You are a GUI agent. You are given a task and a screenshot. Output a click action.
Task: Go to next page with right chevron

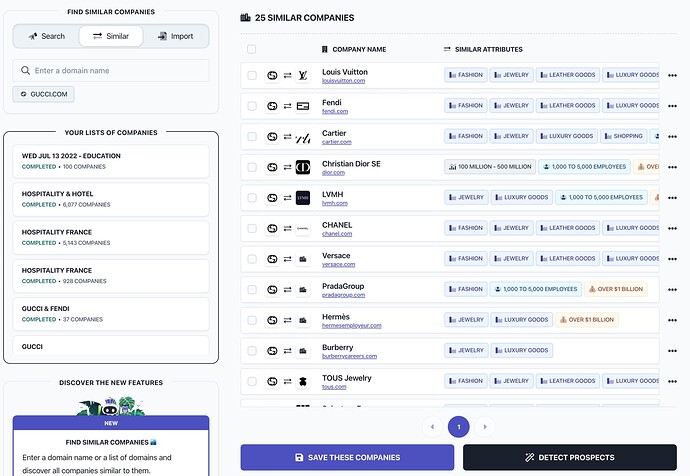pos(485,427)
